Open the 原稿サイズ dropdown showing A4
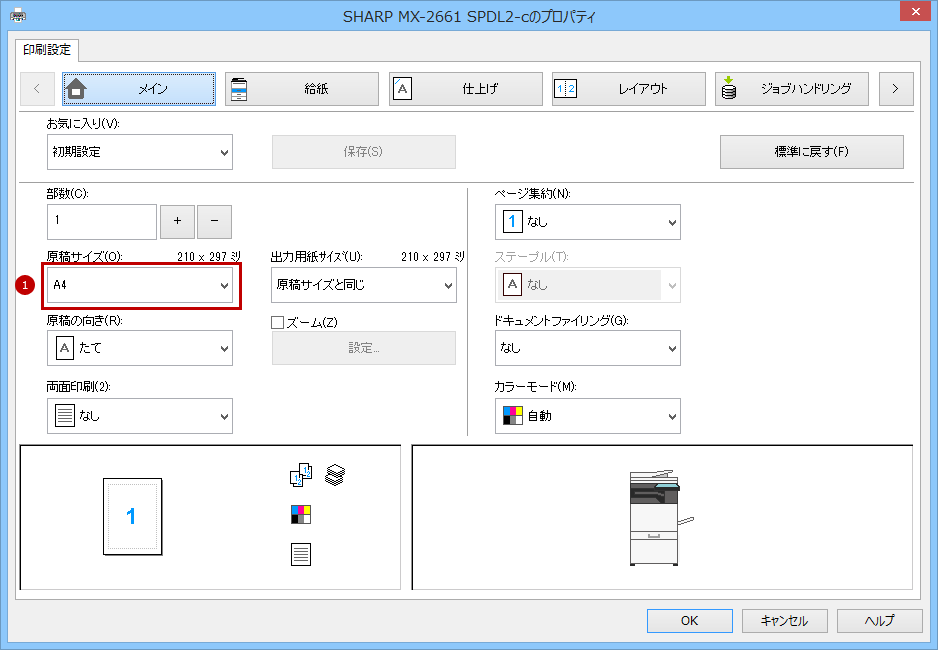 click(x=140, y=285)
